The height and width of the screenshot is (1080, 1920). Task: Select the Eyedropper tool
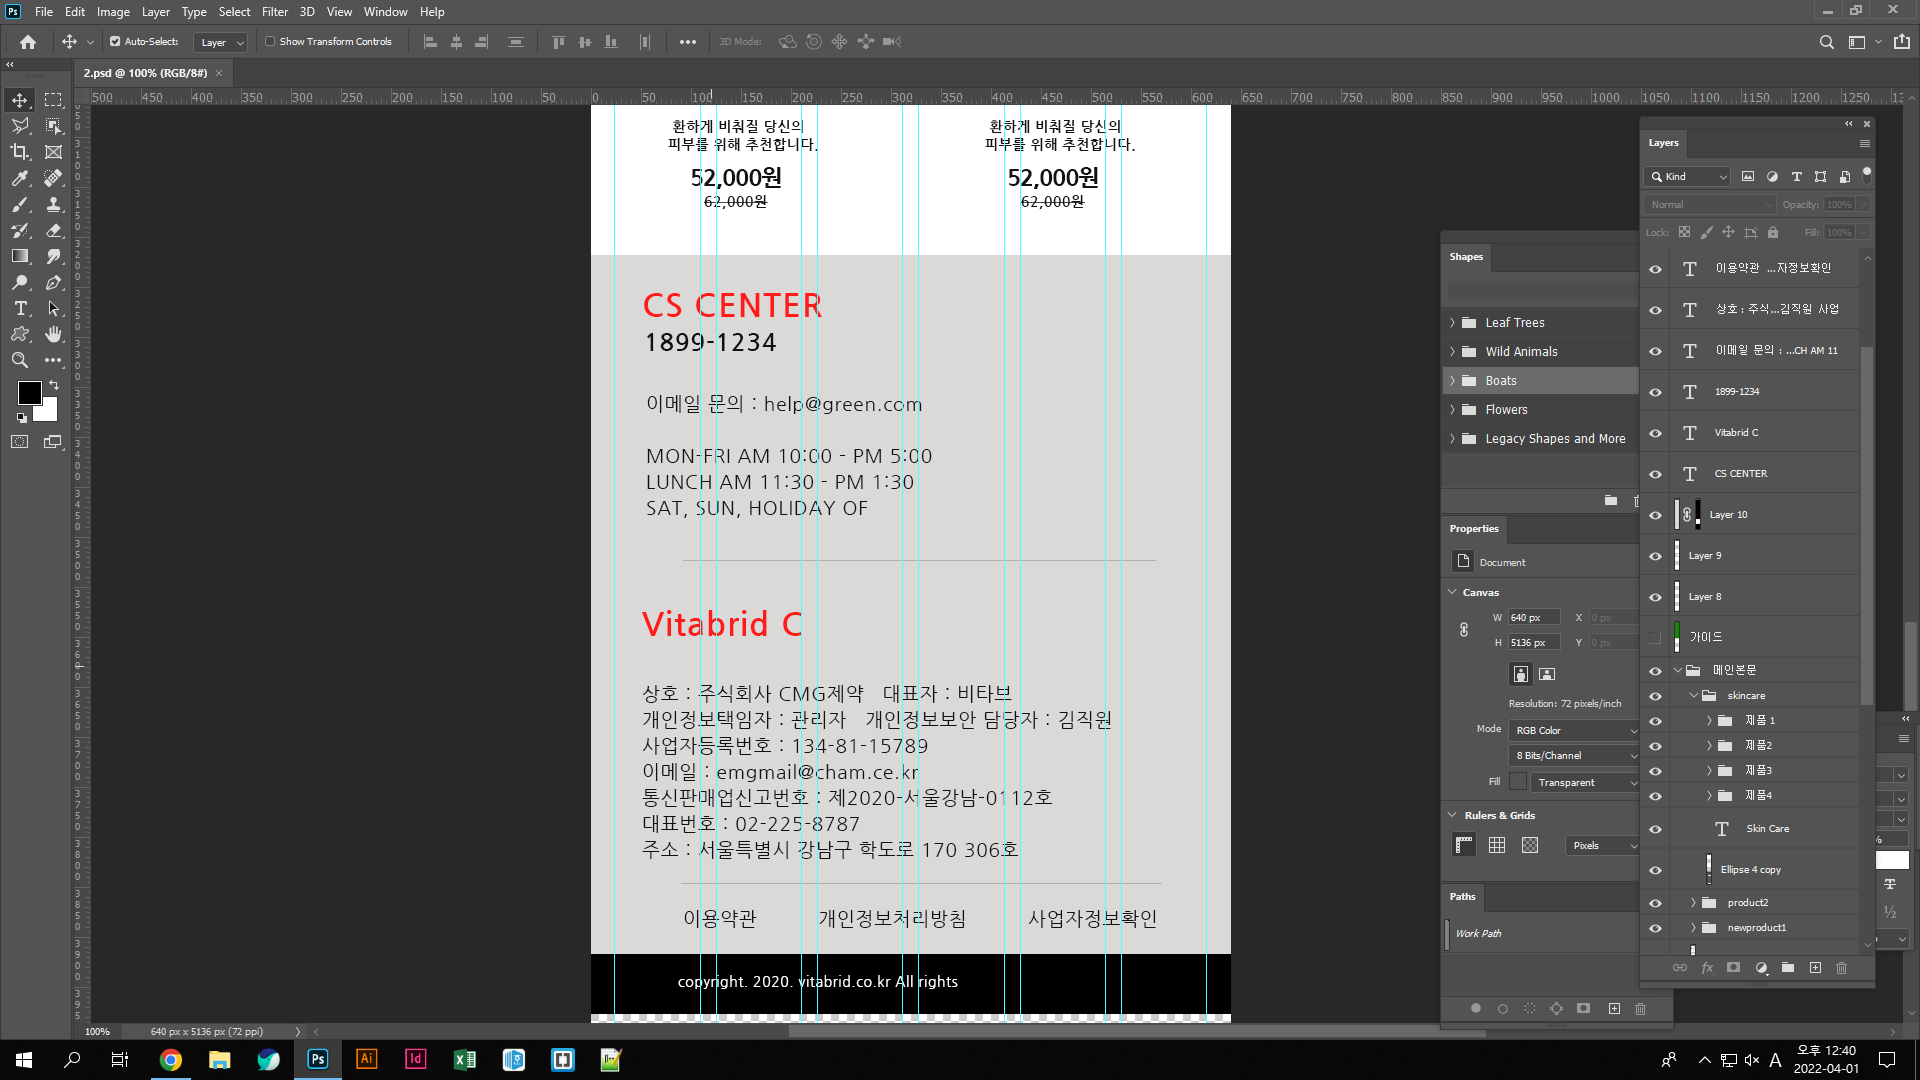click(x=20, y=178)
